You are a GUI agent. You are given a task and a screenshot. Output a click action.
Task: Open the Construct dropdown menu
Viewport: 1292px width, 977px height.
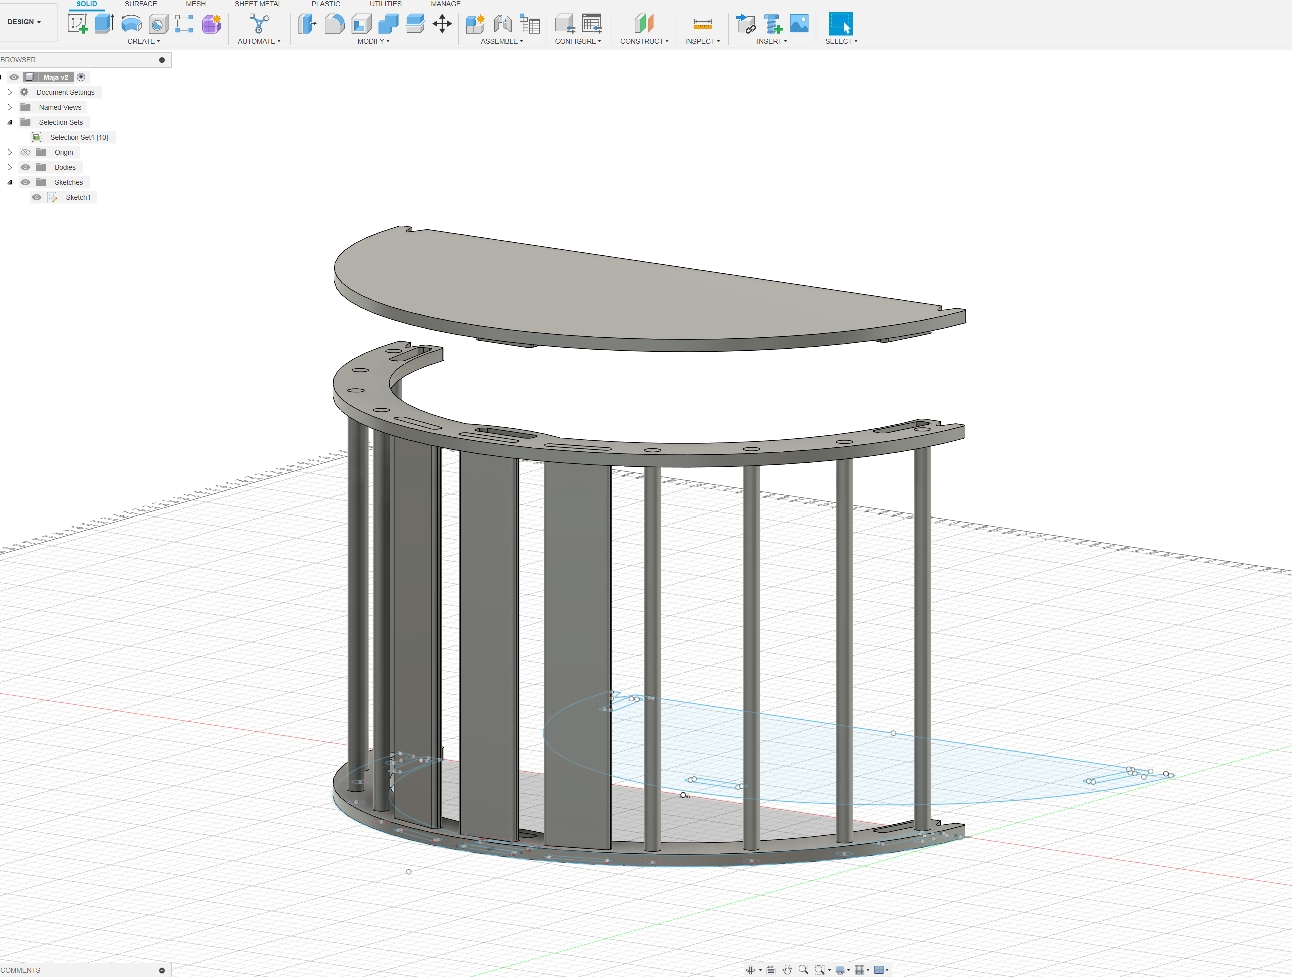tap(644, 42)
